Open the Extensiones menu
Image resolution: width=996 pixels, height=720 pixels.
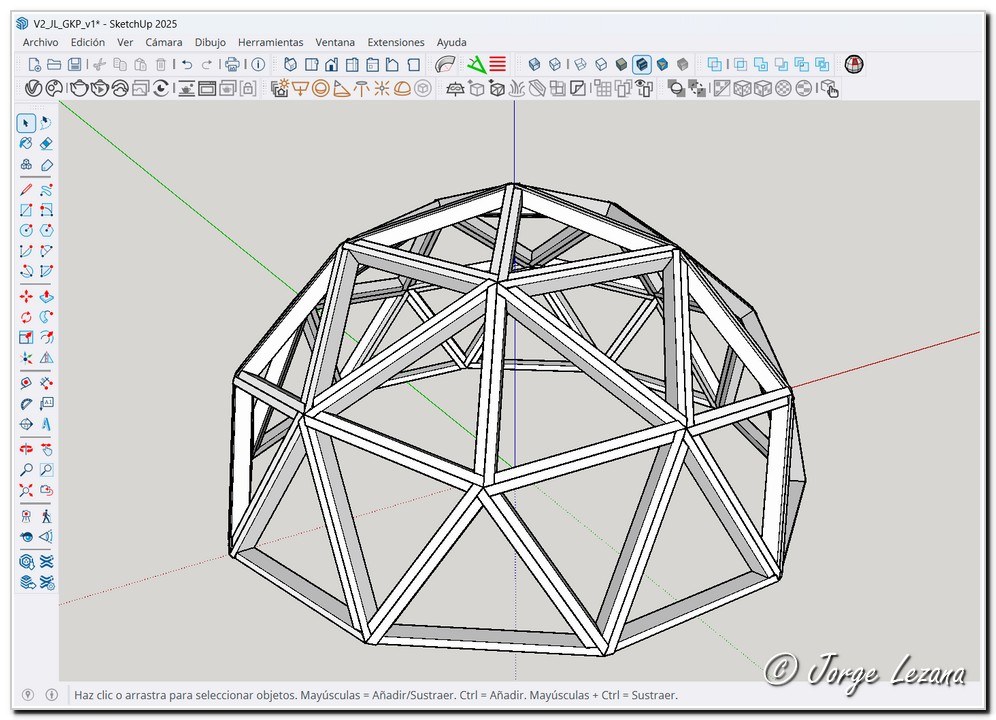tap(395, 42)
